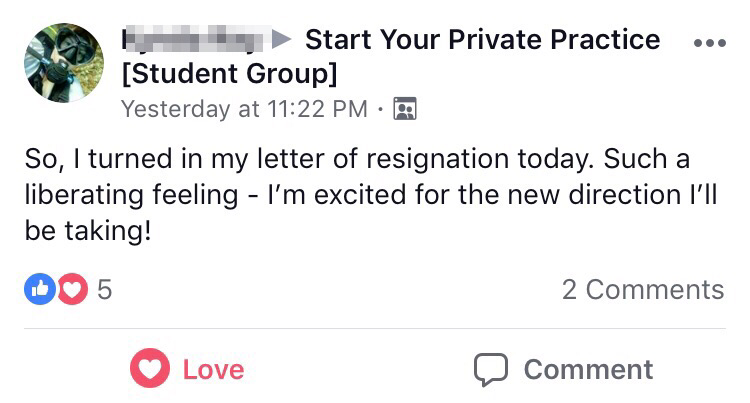Open the three-dot post options menu
750x403 pixels.
710,43
